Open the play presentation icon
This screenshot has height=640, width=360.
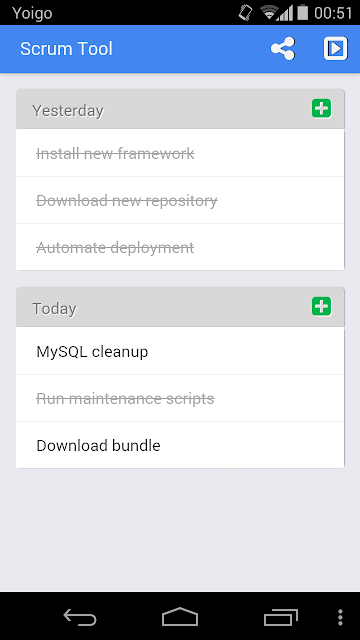(336, 49)
